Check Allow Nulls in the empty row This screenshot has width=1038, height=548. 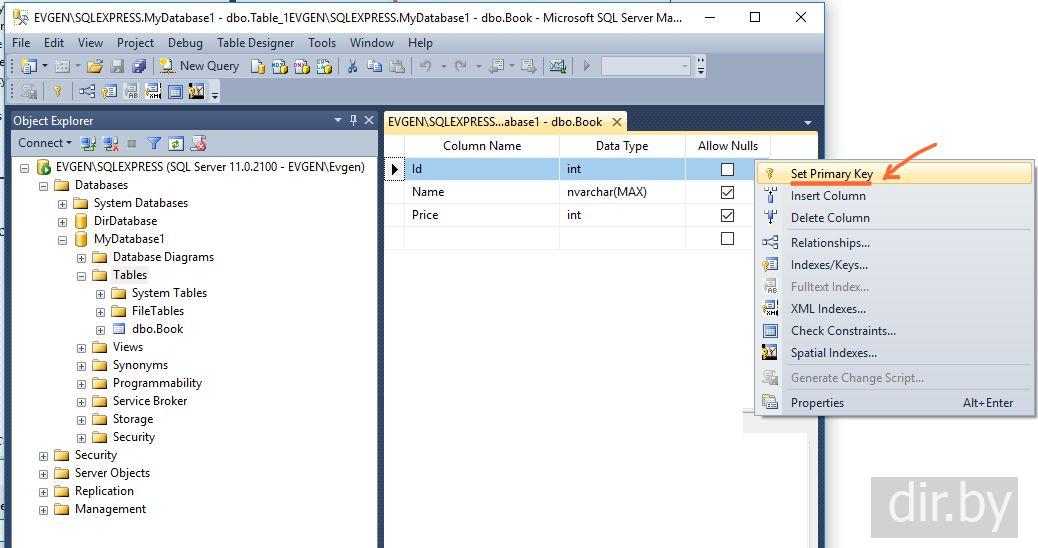727,238
